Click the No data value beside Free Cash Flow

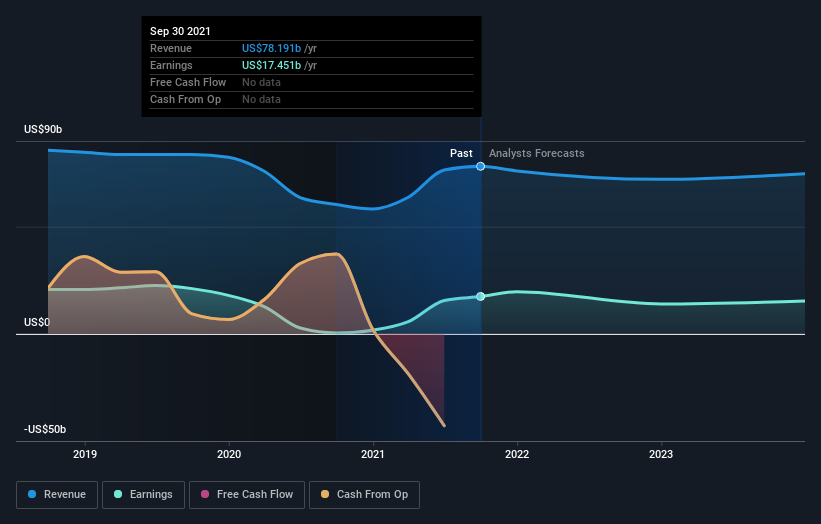[261, 82]
